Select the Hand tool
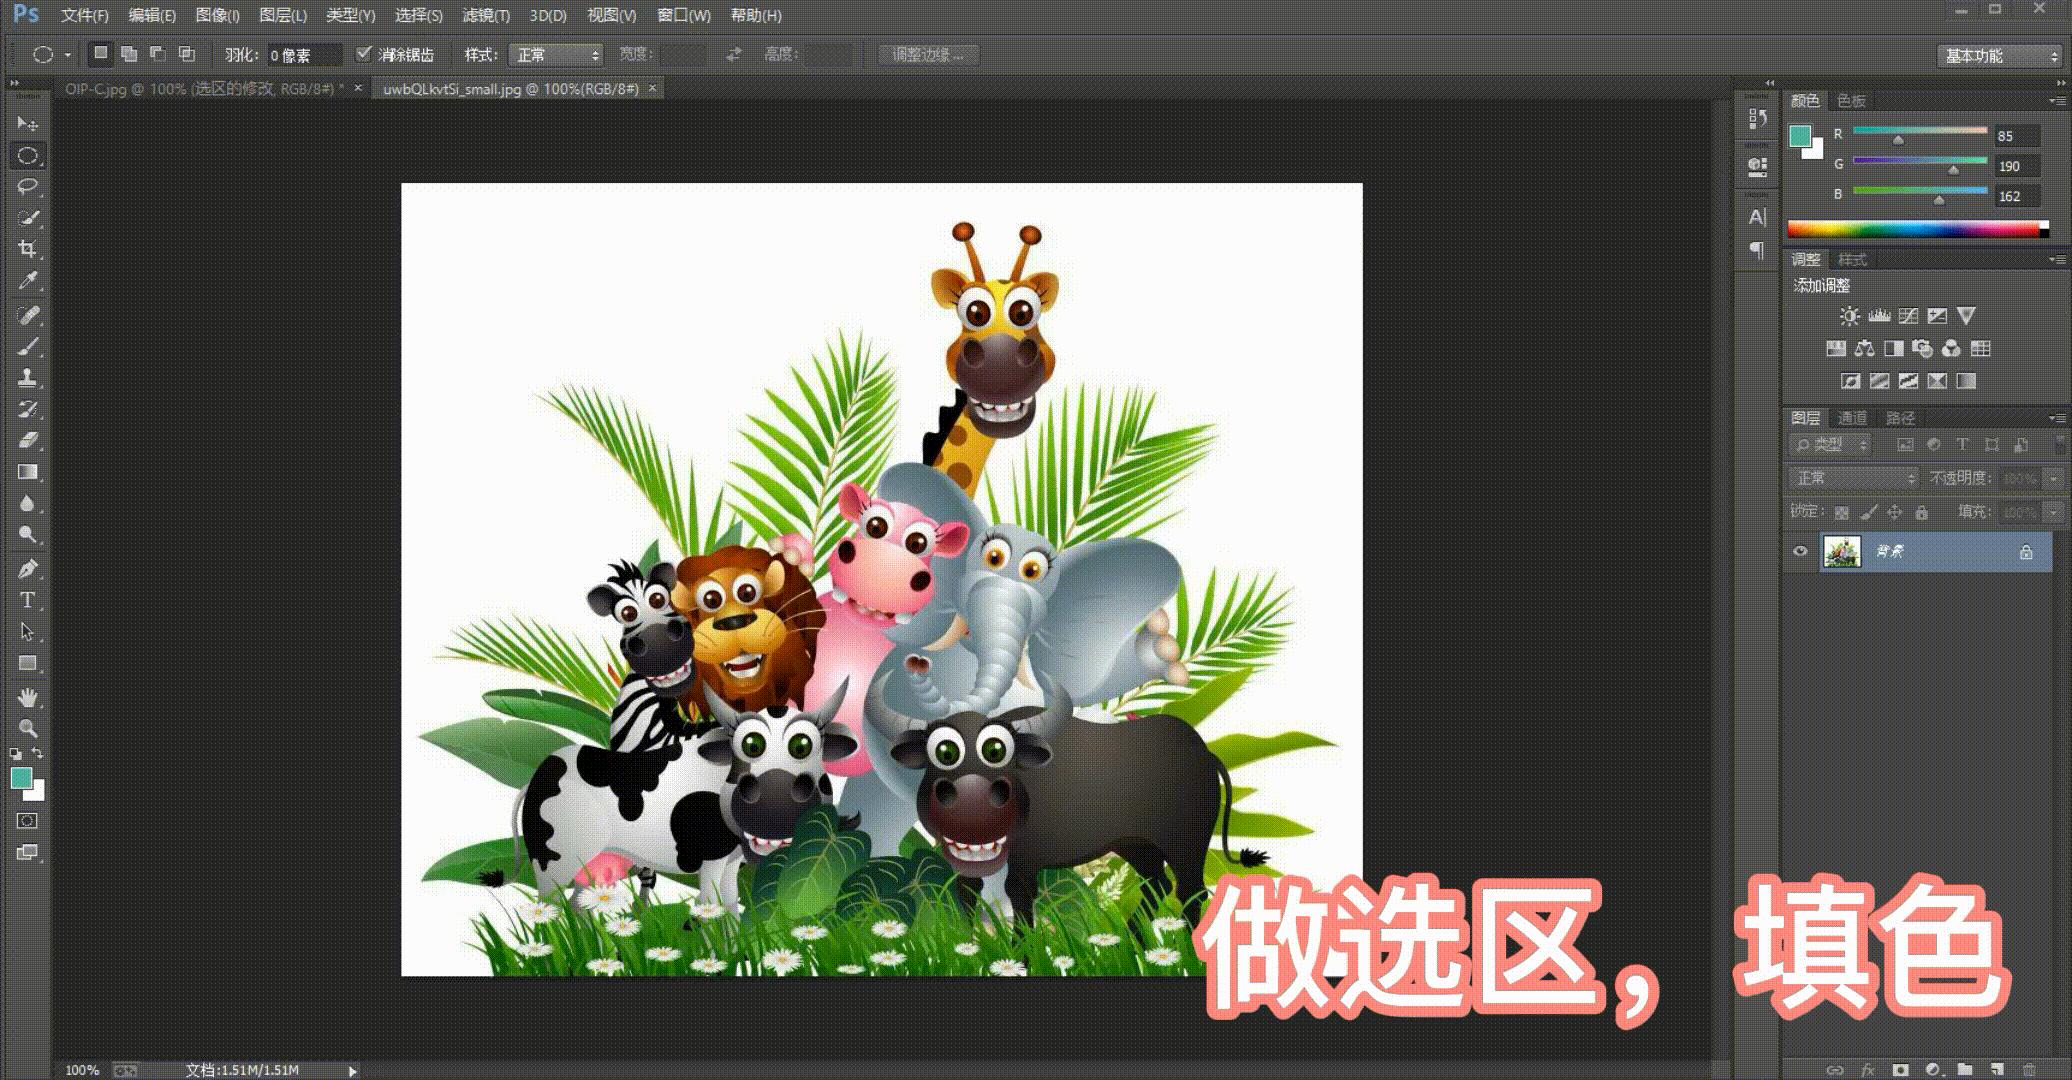 coord(27,696)
